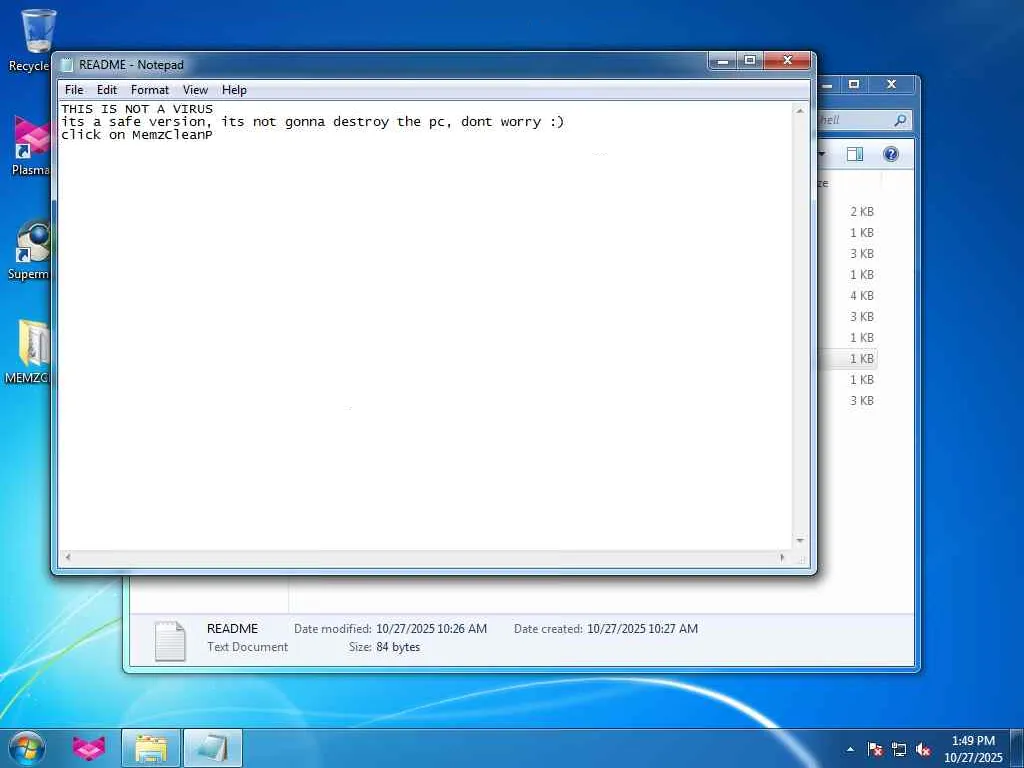Click Notepad vertical scrollbar up arrow

[x=799, y=111]
